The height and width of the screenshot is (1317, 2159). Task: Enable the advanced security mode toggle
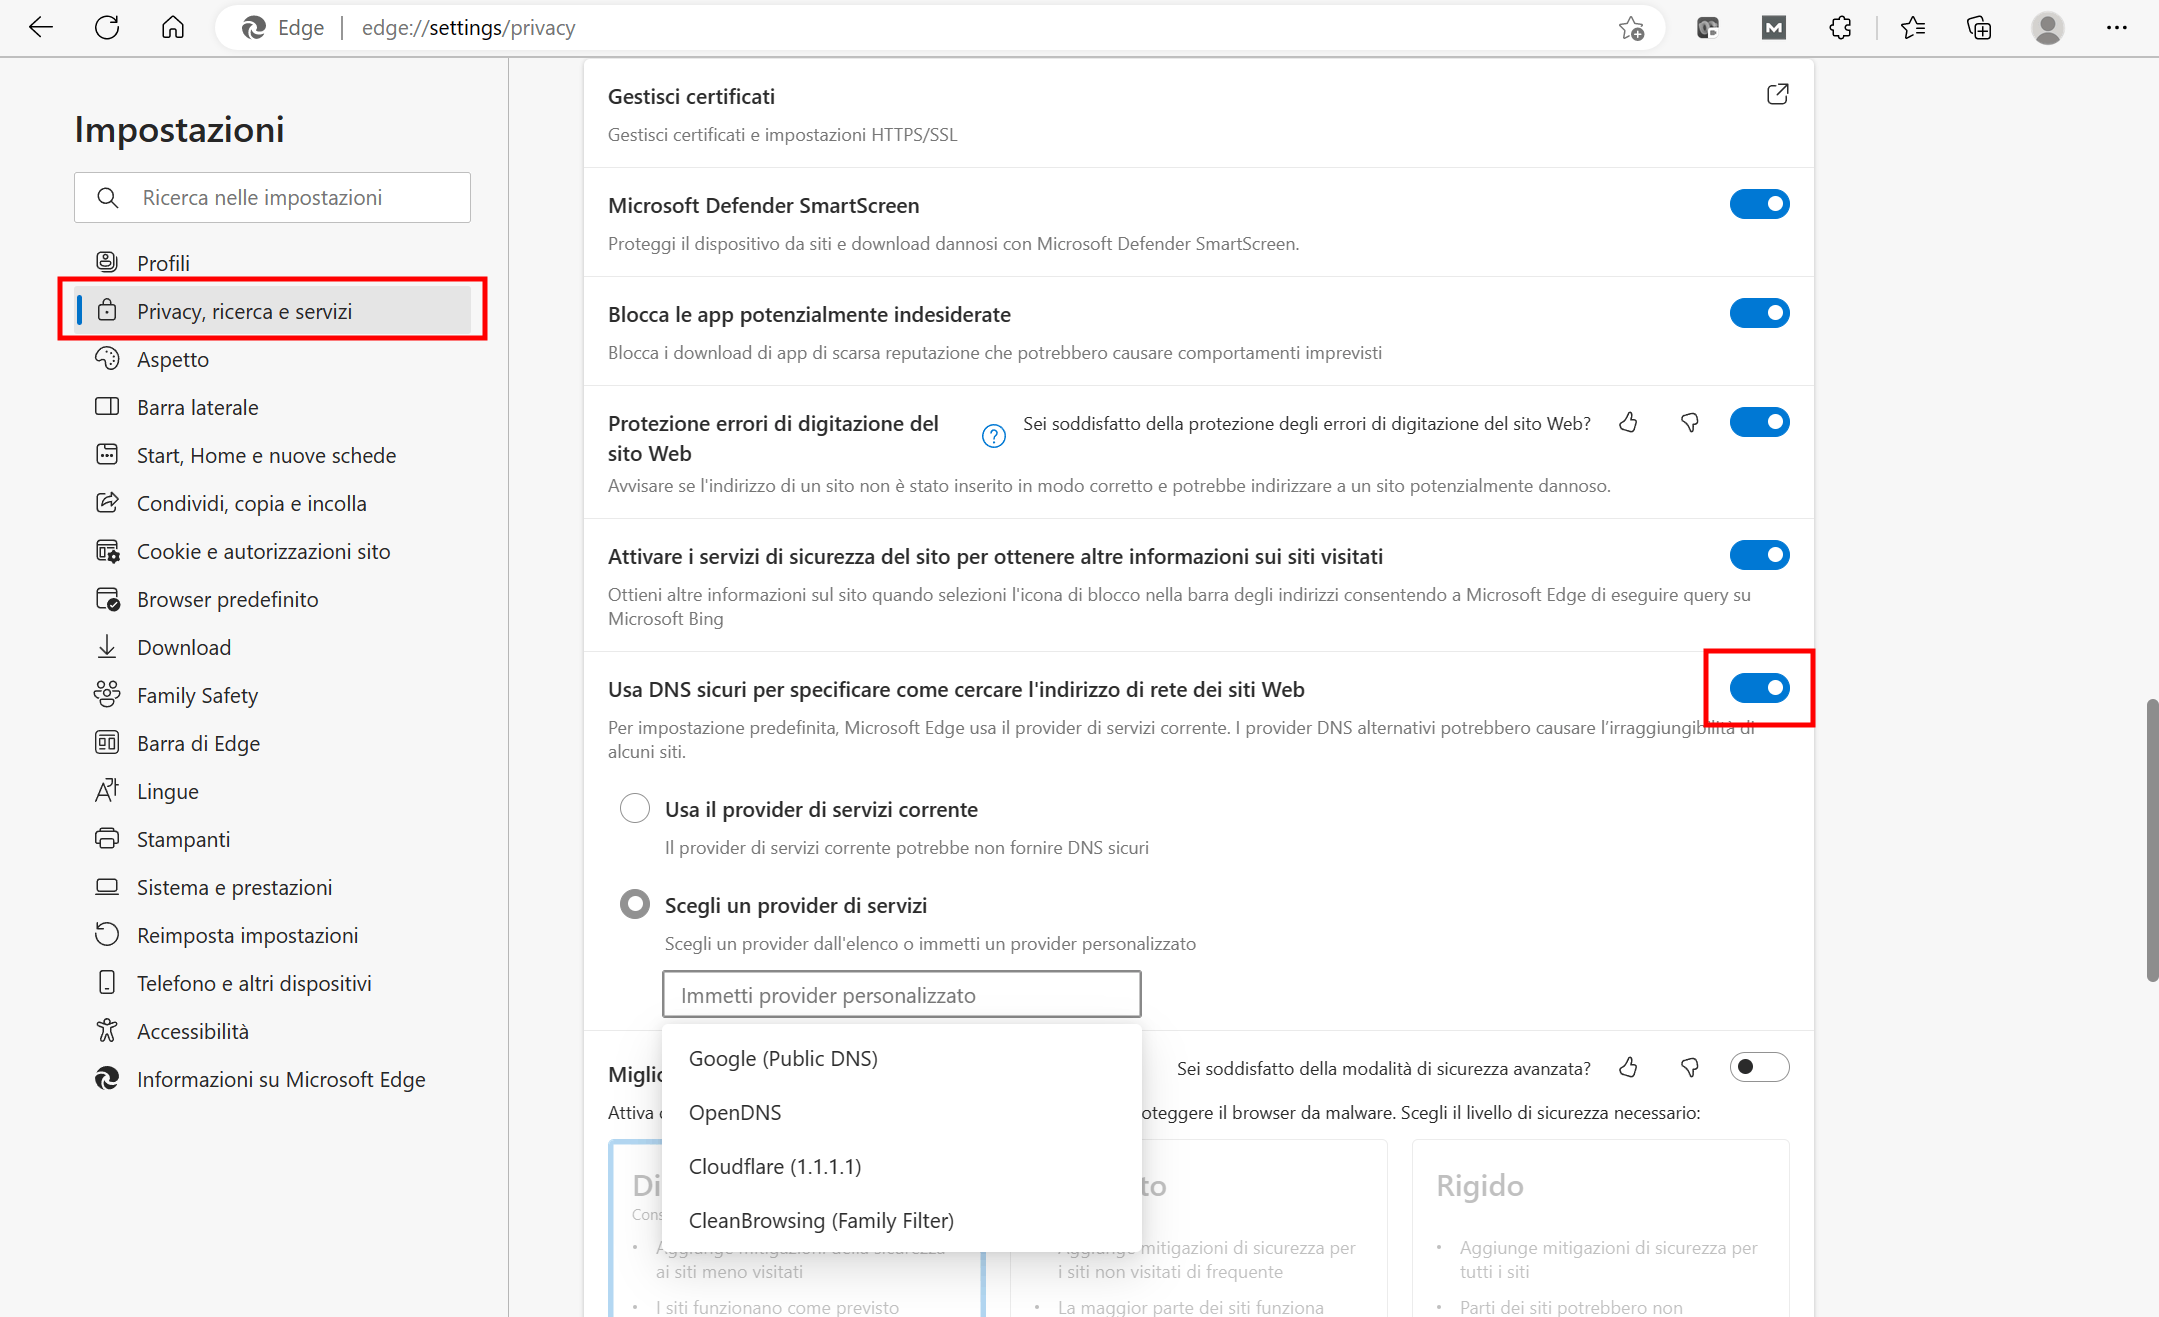pyautogui.click(x=1759, y=1067)
